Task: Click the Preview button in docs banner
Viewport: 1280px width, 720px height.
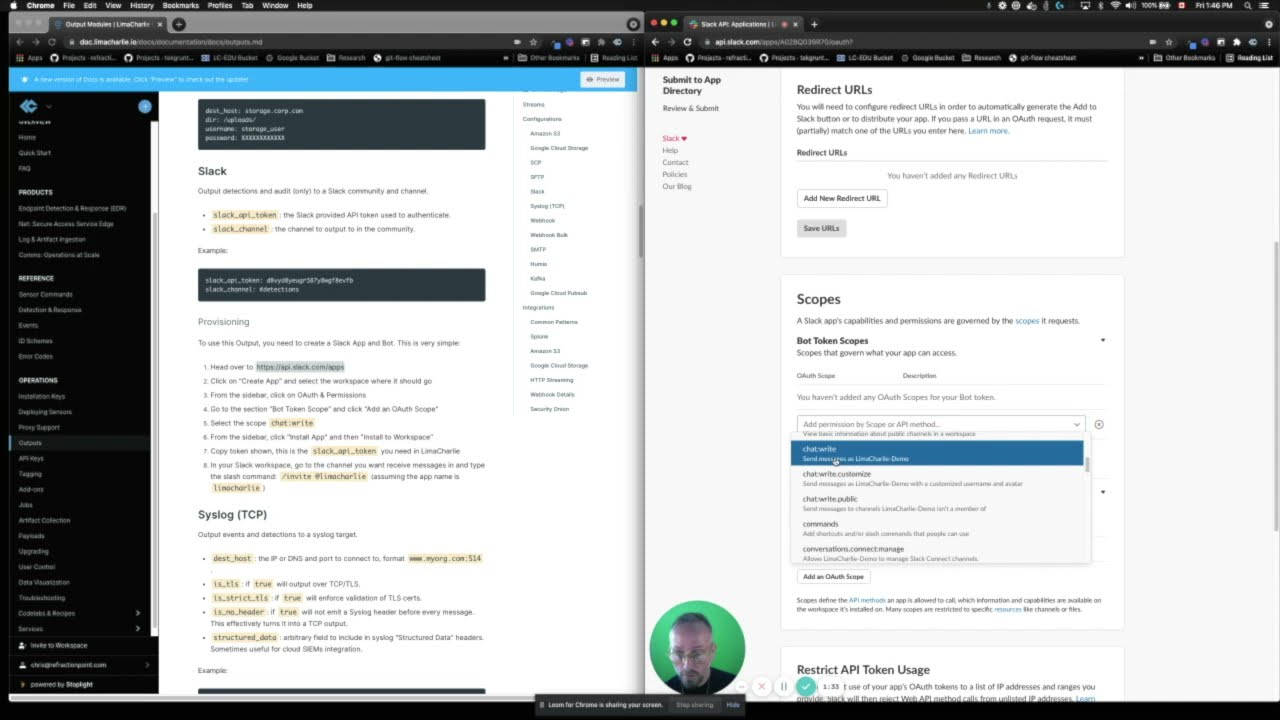Action: point(603,79)
